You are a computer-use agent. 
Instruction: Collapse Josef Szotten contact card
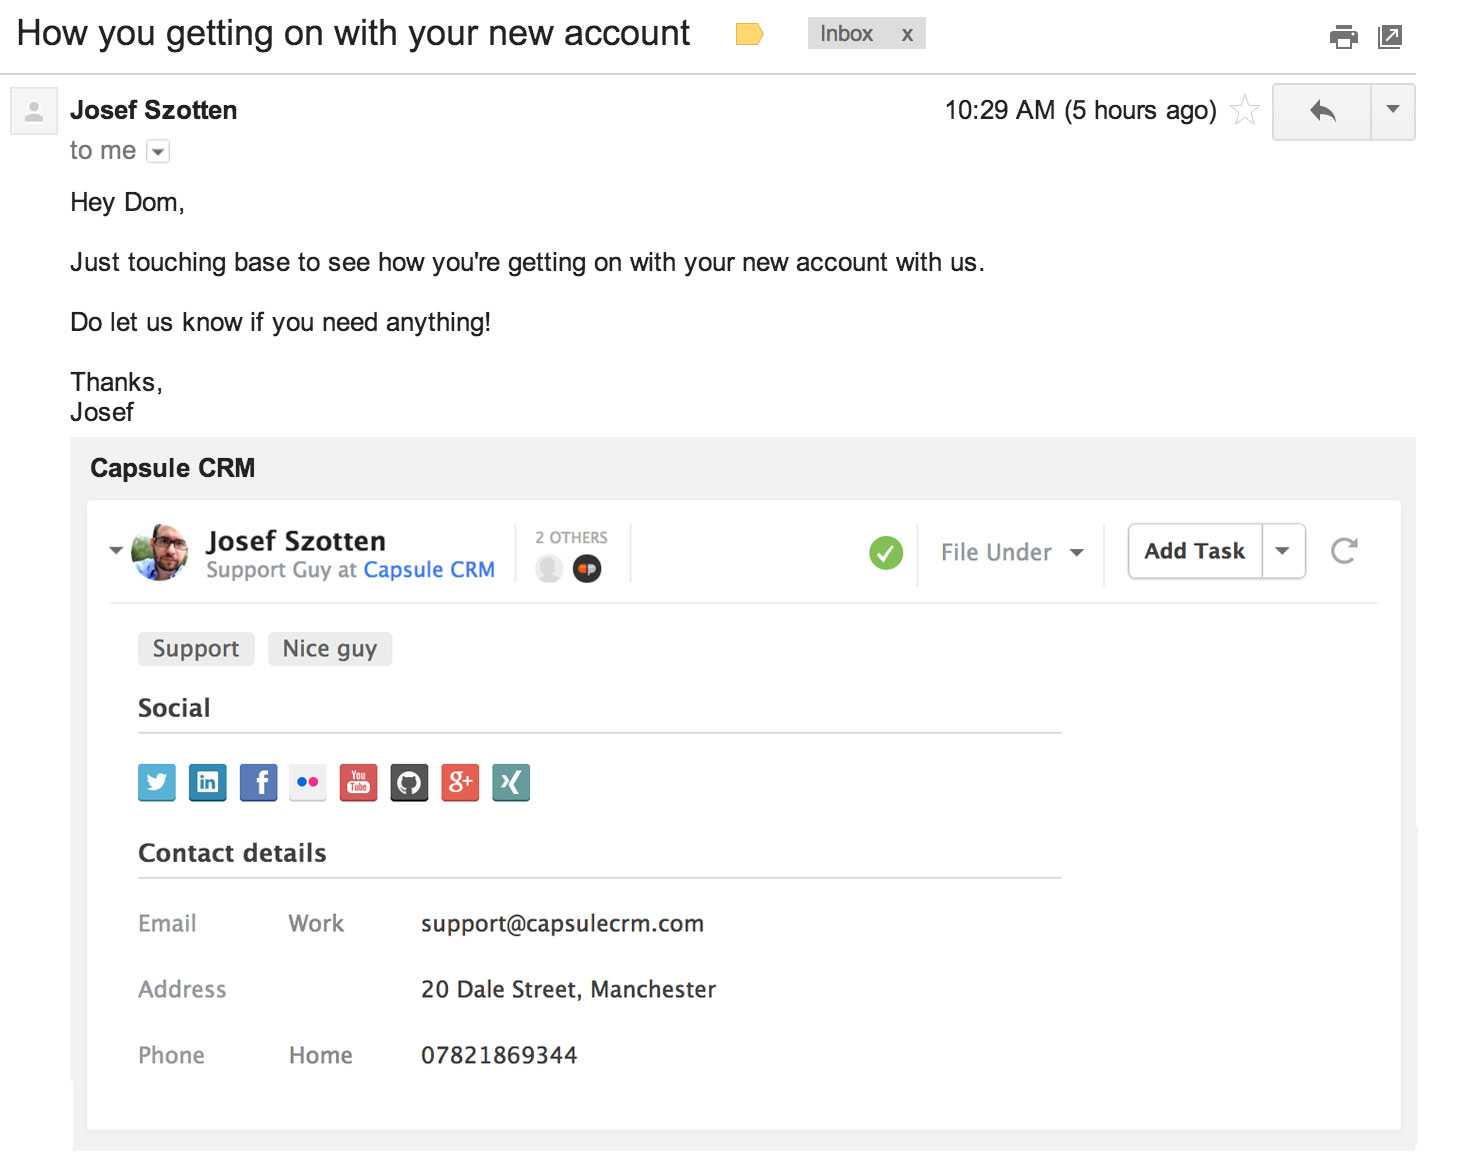(116, 551)
